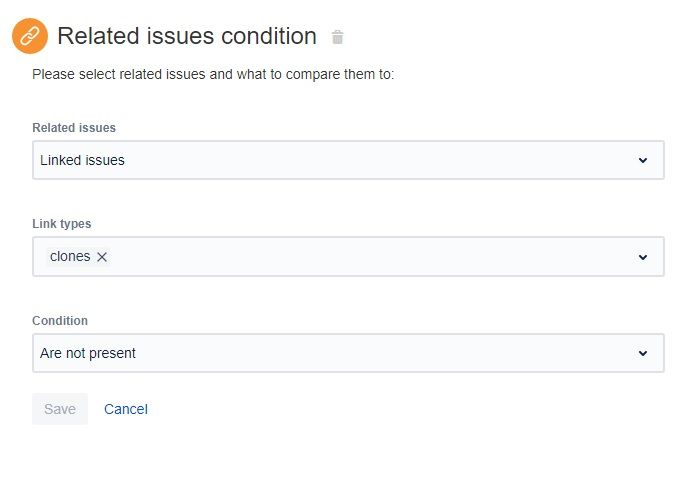Open the 'Linked issues' dropdown
The width and height of the screenshot is (700, 494).
[x=348, y=160]
